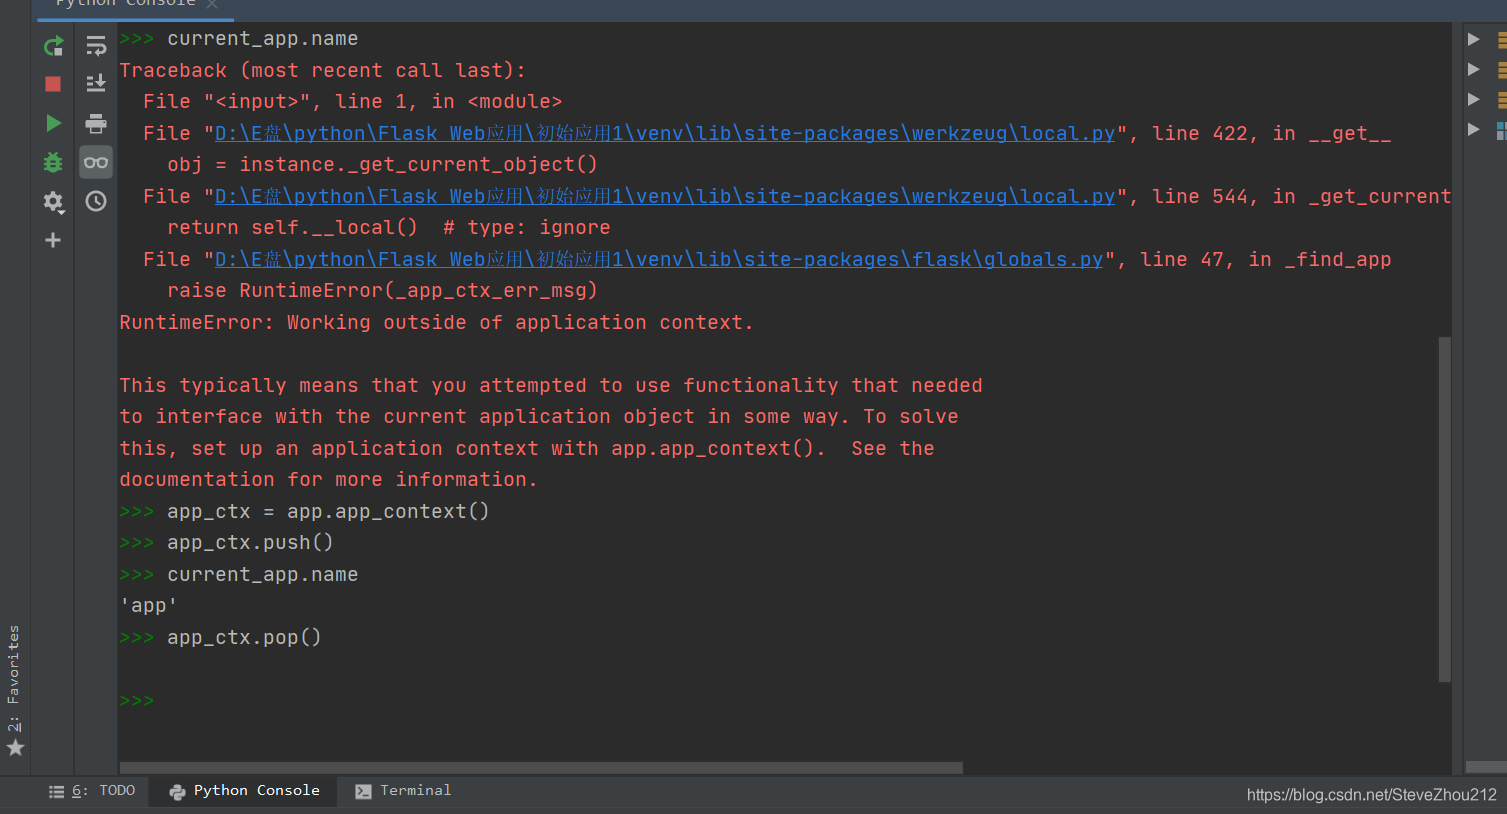
Task: Click 'obj = instance._get_current_object()' line
Action: [382, 165]
